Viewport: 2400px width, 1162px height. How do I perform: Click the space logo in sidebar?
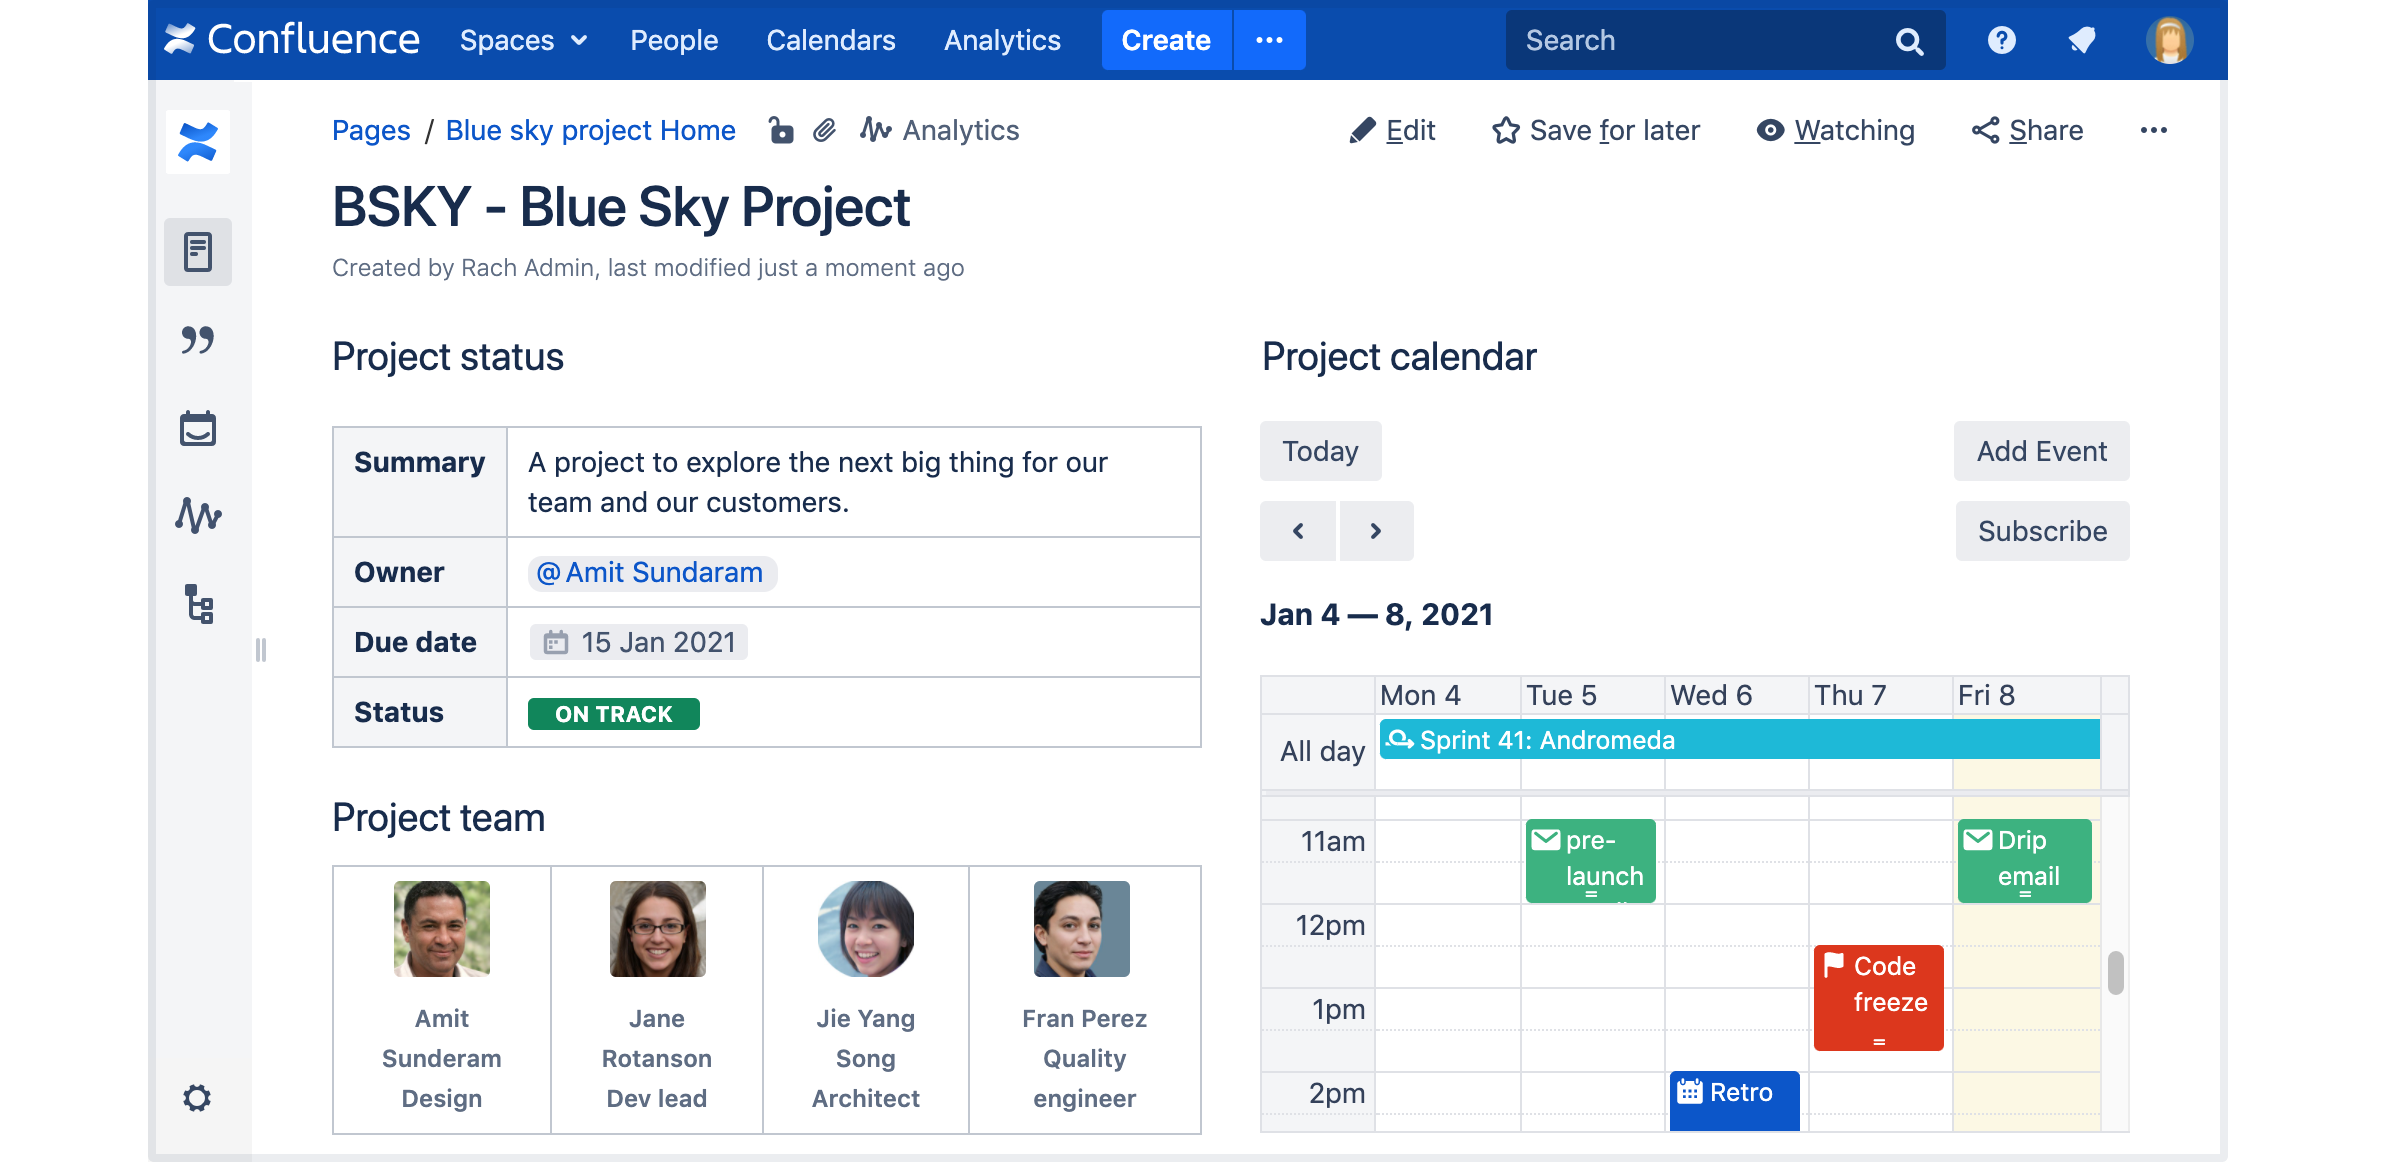(x=198, y=141)
